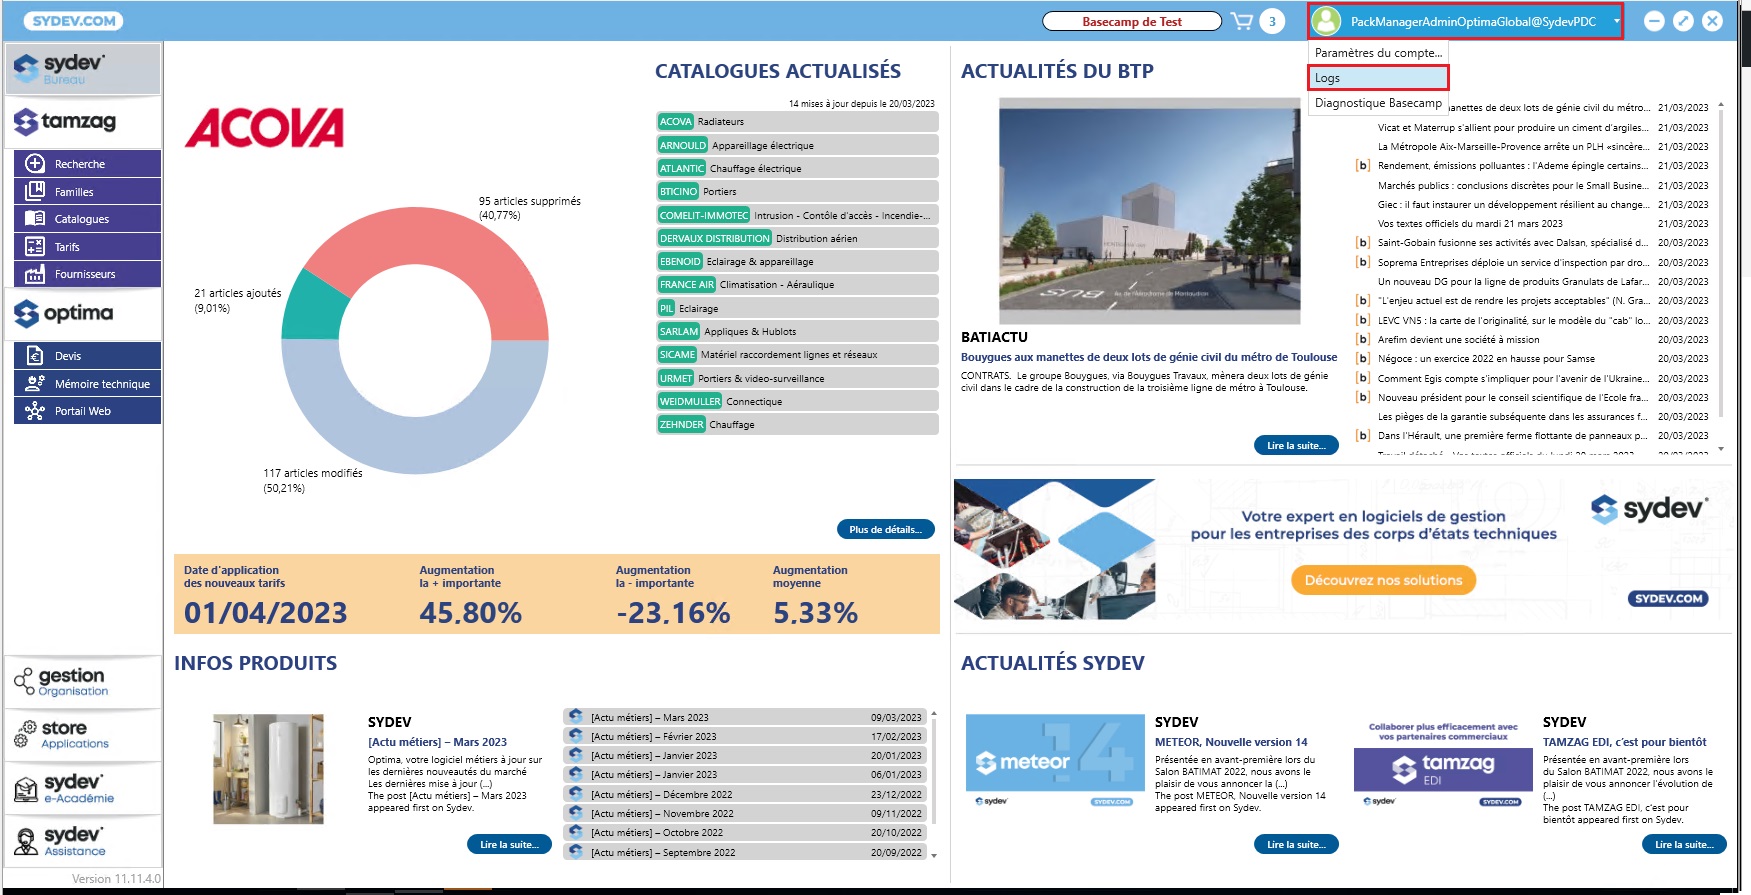Image resolution: width=1751 pixels, height=895 pixels.
Task: Click the blue modifiés donut segment
Action: coord(415,435)
